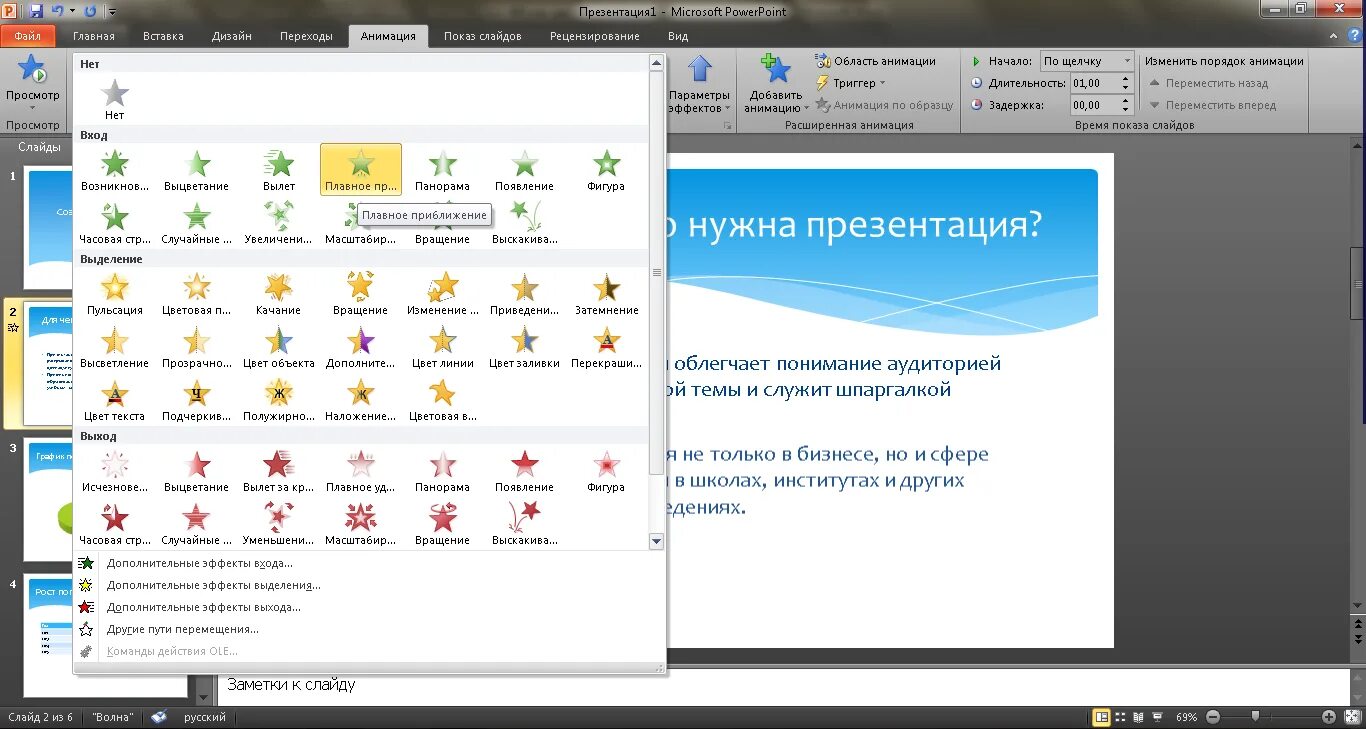Choose the green Часовая стрелка entrance effect
Viewport: 1366px width, 729px height.
[x=115, y=223]
